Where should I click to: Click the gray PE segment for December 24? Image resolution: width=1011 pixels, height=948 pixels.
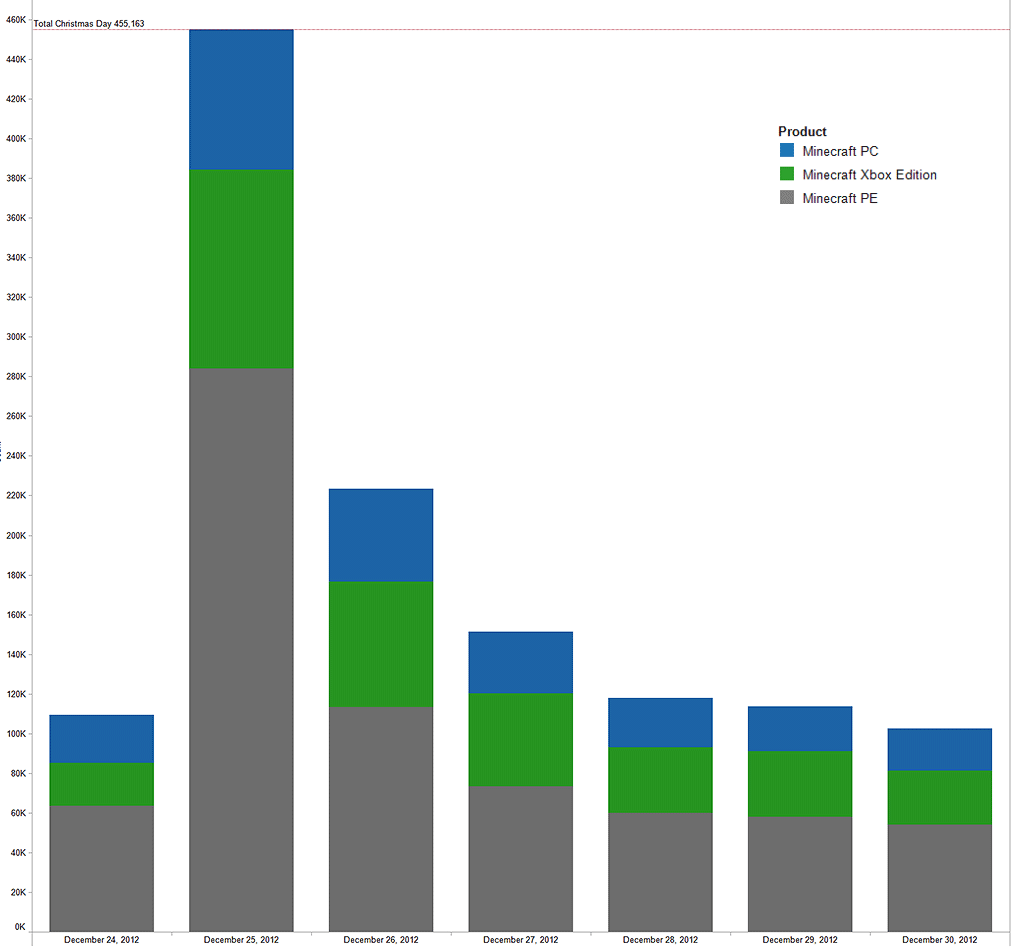pos(101,868)
